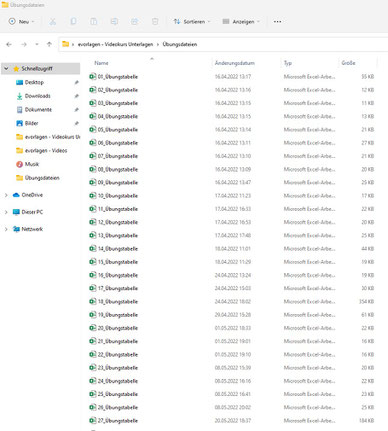This screenshot has width=388, height=431.
Task: Click the Share icon in toolbar
Action: [135, 22]
